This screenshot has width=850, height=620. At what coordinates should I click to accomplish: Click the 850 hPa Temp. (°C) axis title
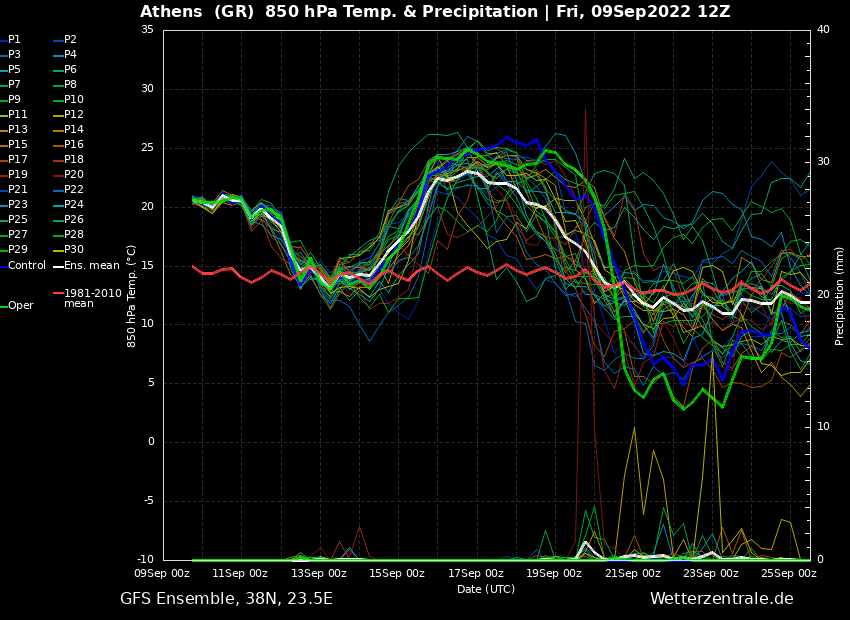click(132, 295)
